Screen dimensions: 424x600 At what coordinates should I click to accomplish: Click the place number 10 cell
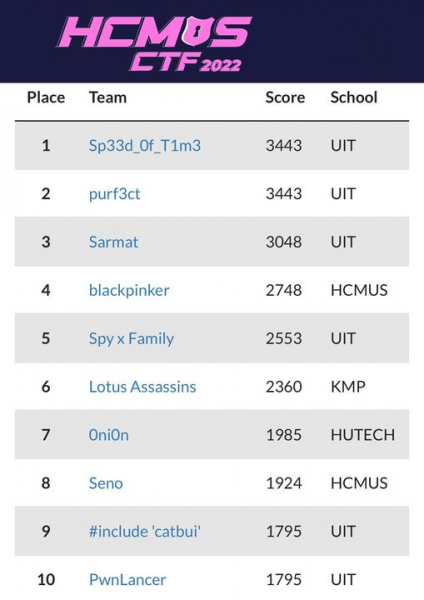[x=46, y=580]
